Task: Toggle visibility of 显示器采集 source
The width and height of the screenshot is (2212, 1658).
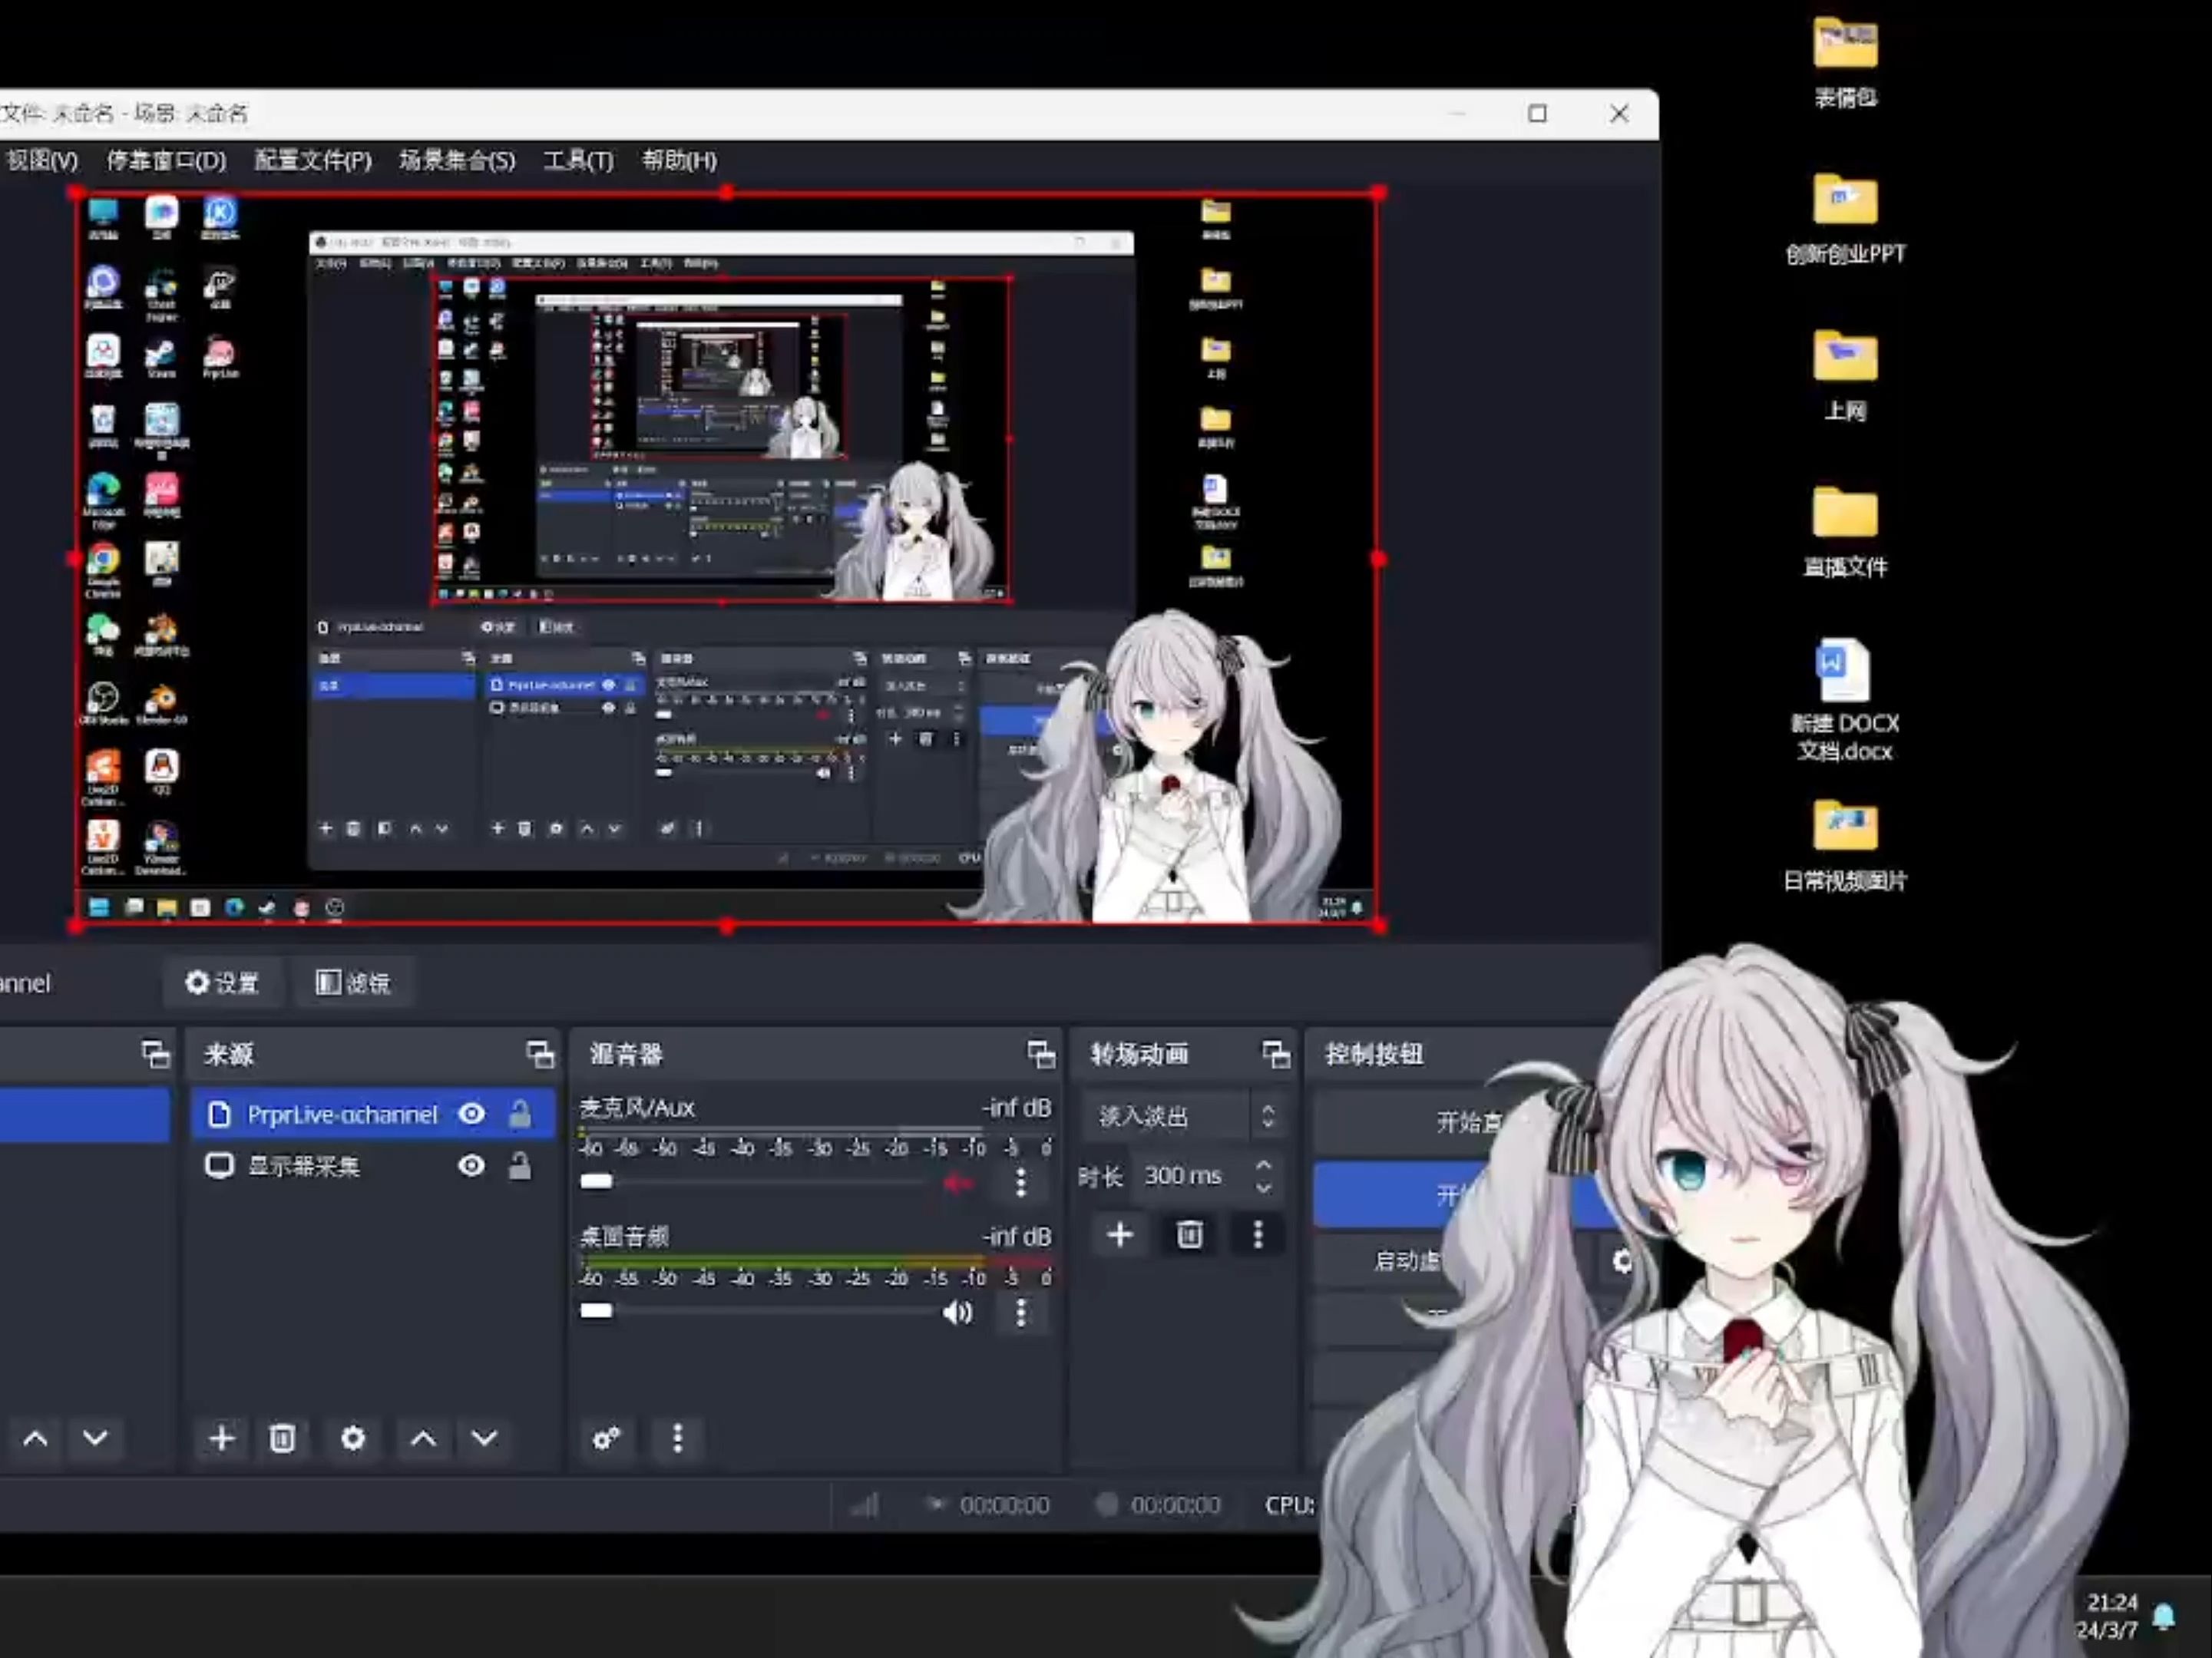Action: click(x=471, y=1166)
